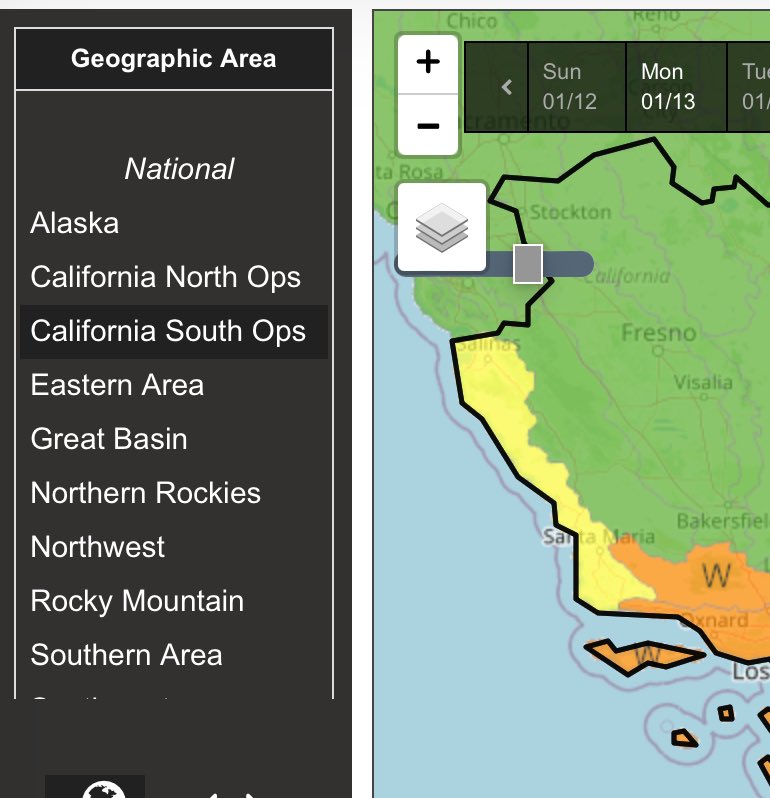Choose California South Ops area

pos(174,331)
